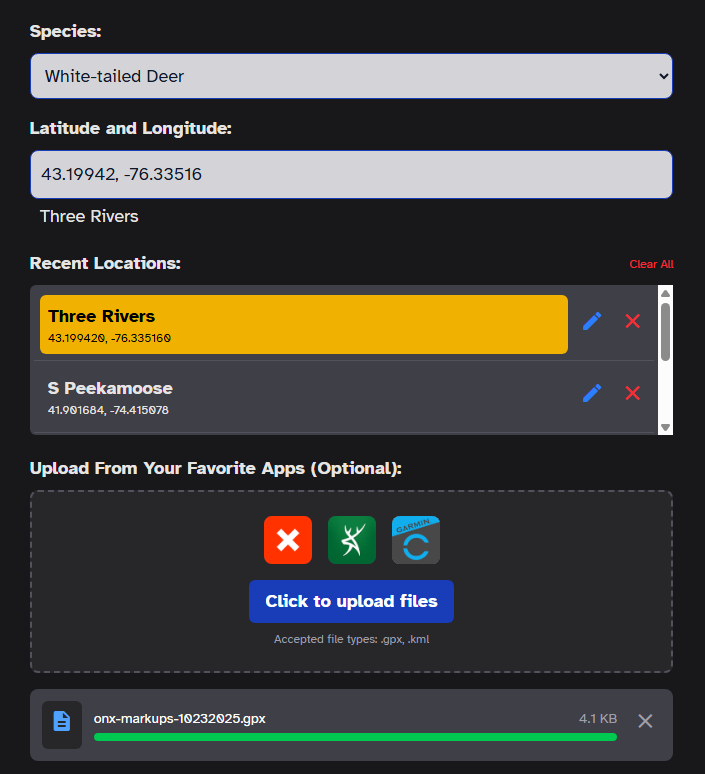Select the Three Rivers recent location
Image resolution: width=705 pixels, height=774 pixels.
(x=303, y=324)
